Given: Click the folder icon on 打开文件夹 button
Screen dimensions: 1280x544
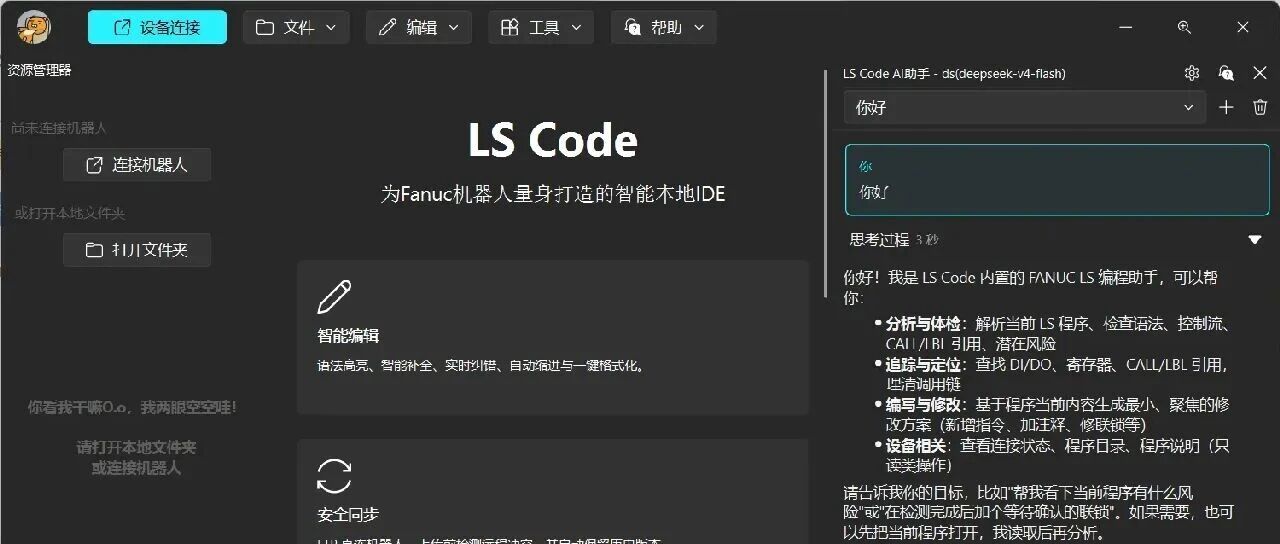Looking at the screenshot, I should coord(94,250).
